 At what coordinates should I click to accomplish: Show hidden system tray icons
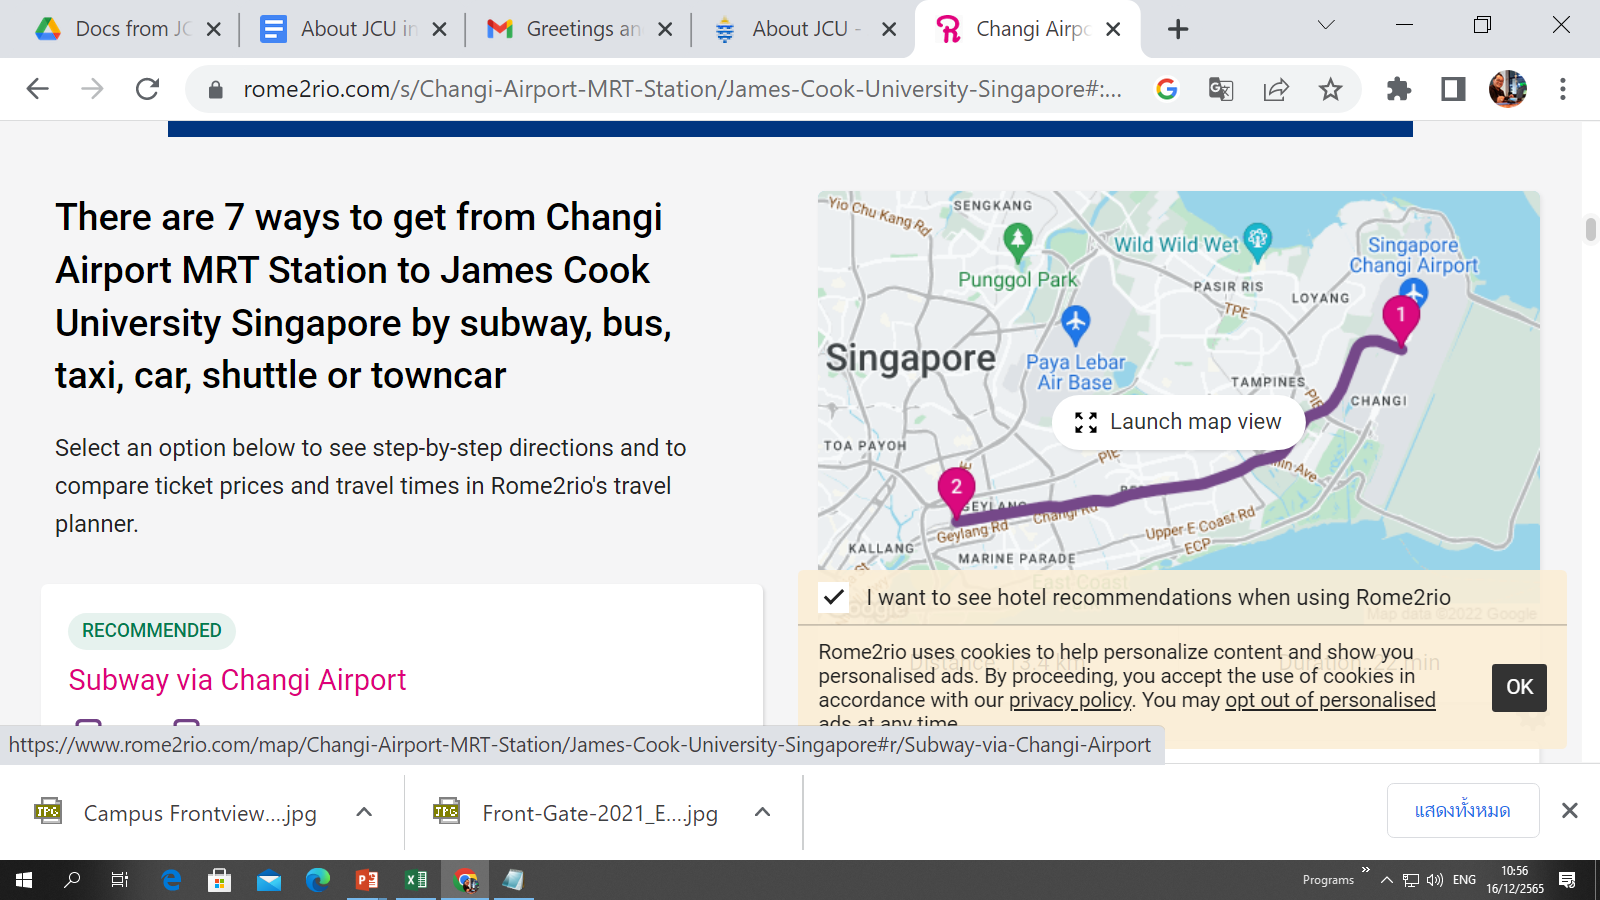click(x=1386, y=880)
